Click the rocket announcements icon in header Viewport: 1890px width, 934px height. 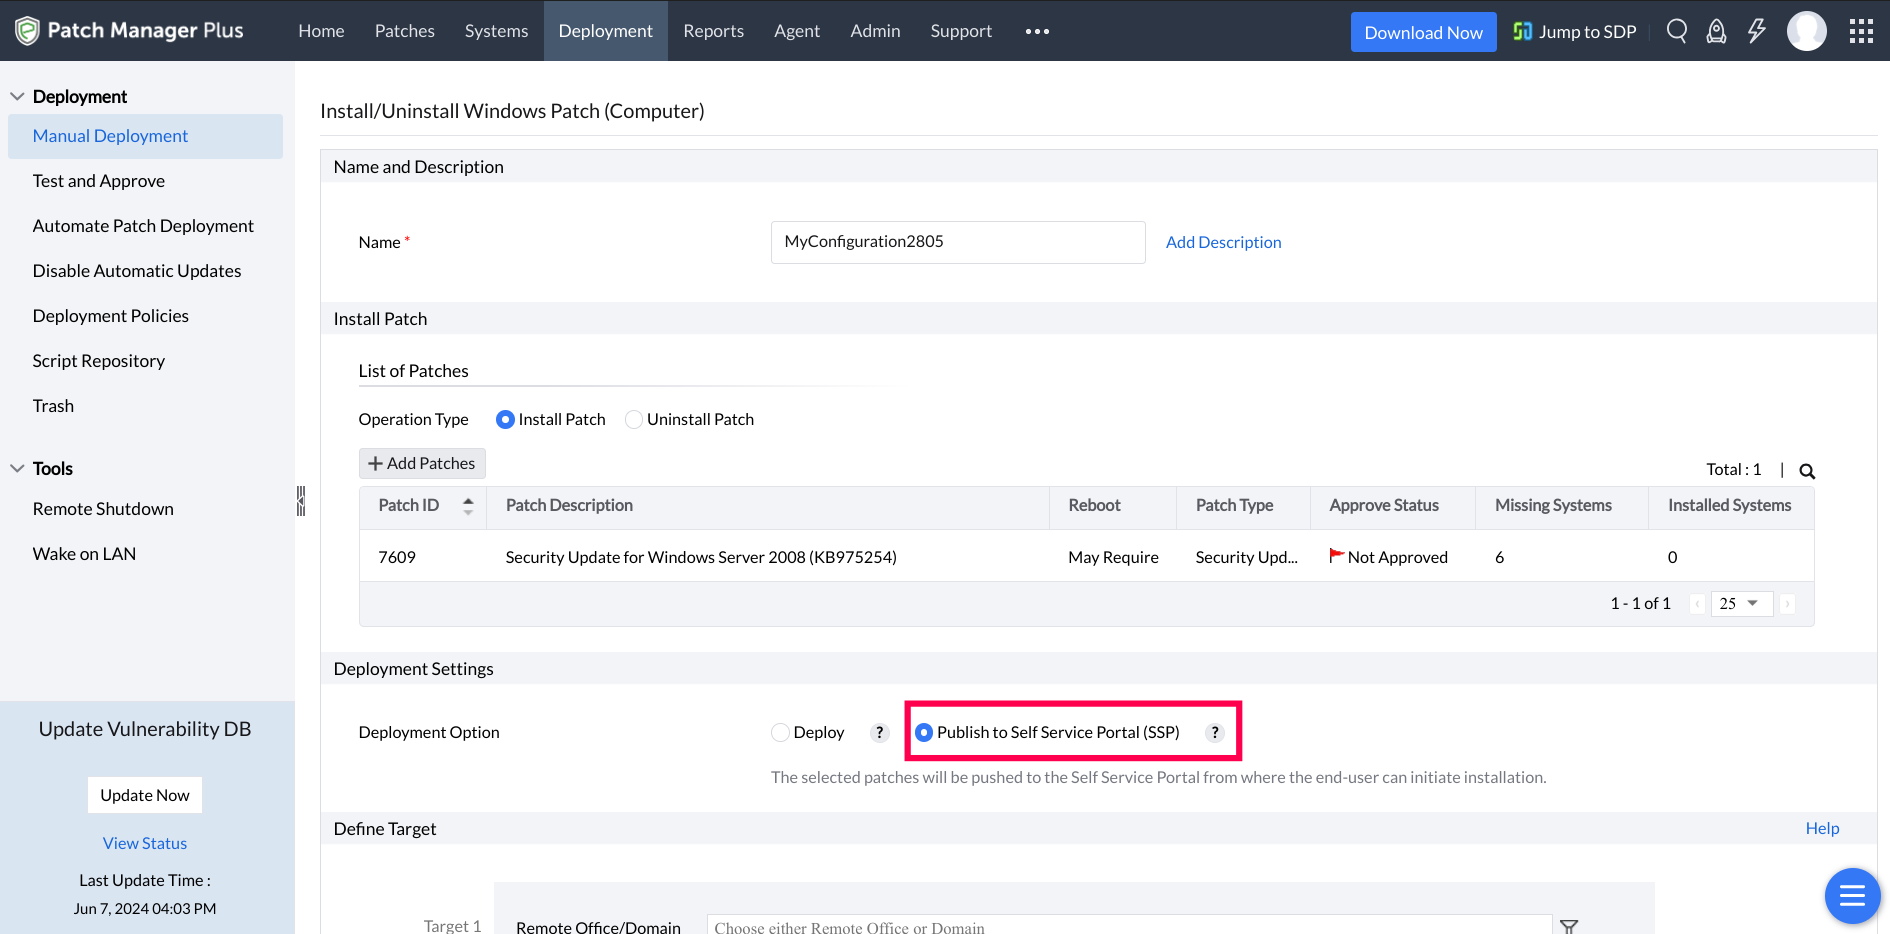1717,31
